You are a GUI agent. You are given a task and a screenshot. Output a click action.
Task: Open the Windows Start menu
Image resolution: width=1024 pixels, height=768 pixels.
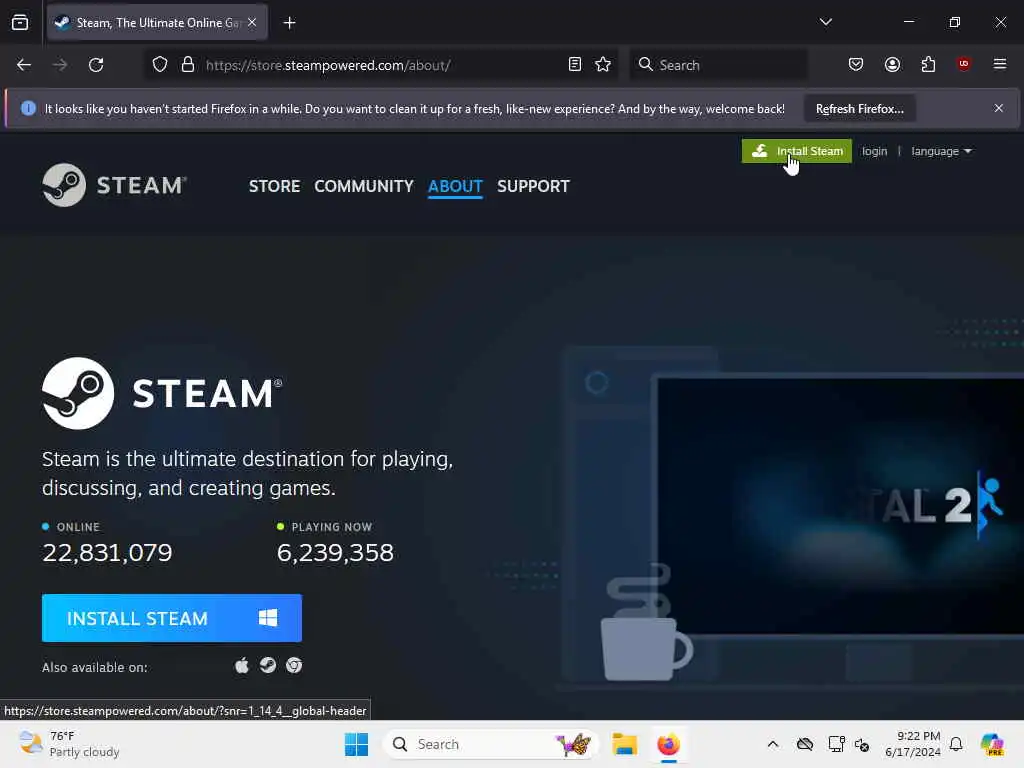(357, 744)
